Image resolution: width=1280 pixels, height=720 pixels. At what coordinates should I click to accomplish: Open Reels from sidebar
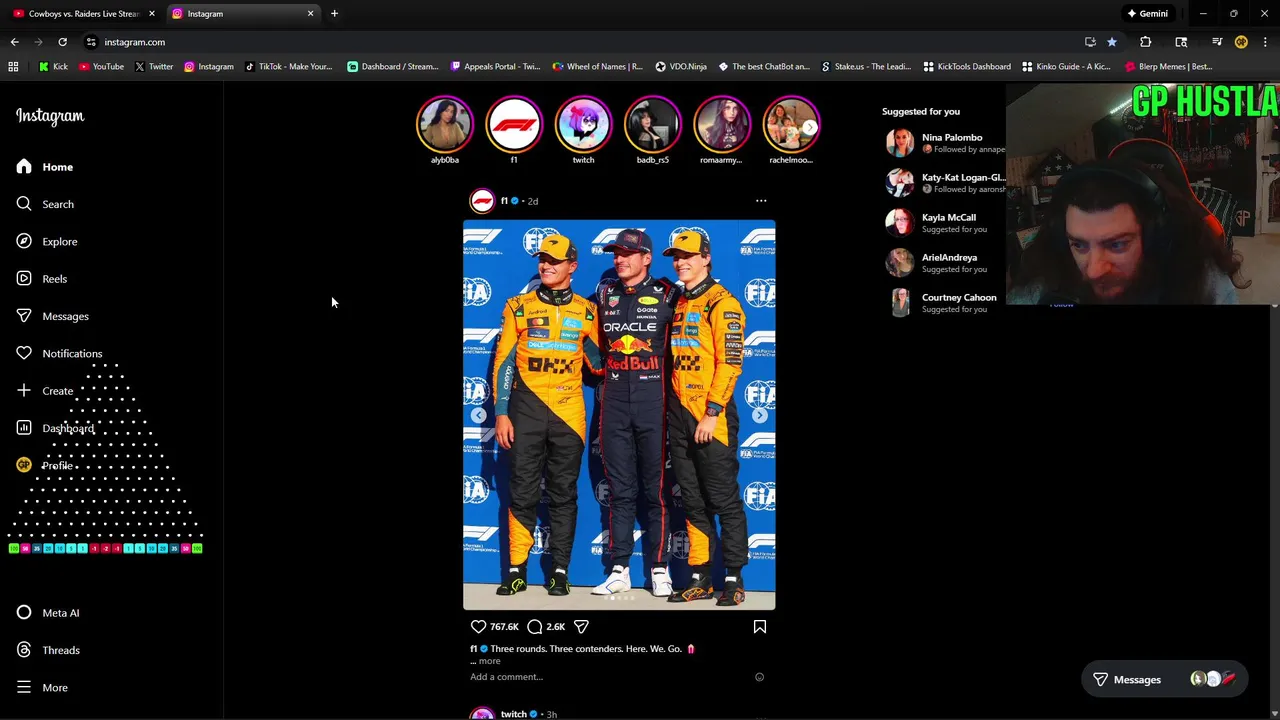coord(42,279)
